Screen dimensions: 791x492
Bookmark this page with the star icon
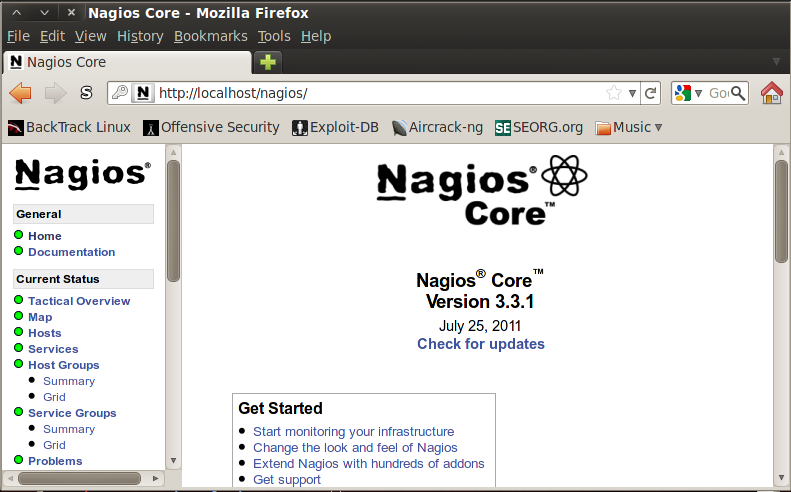[x=613, y=93]
